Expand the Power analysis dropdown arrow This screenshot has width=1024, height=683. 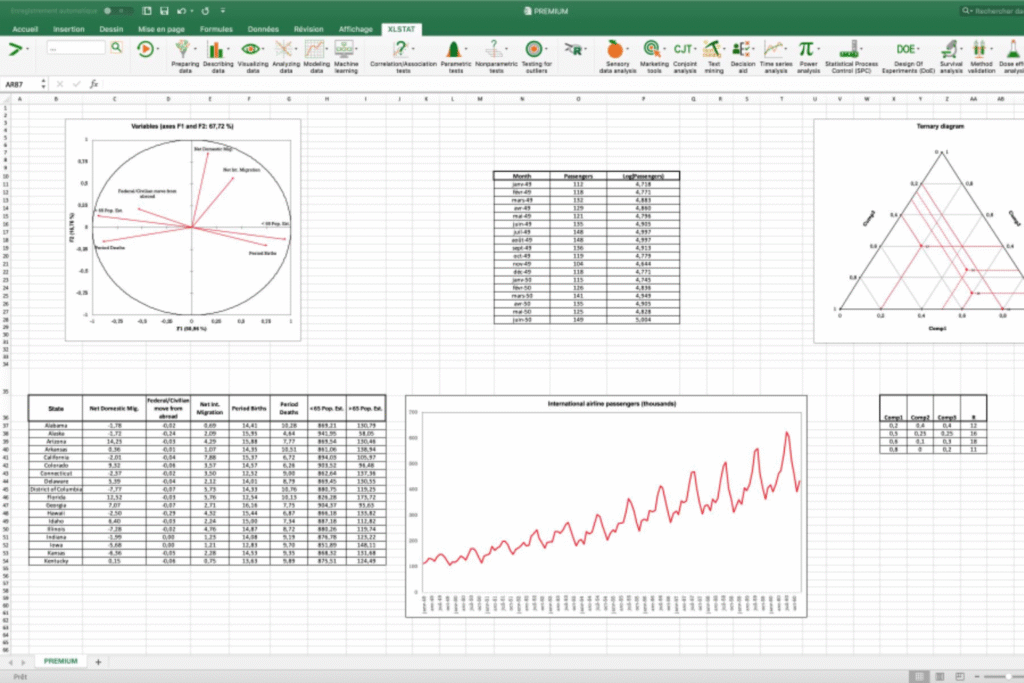tap(819, 49)
